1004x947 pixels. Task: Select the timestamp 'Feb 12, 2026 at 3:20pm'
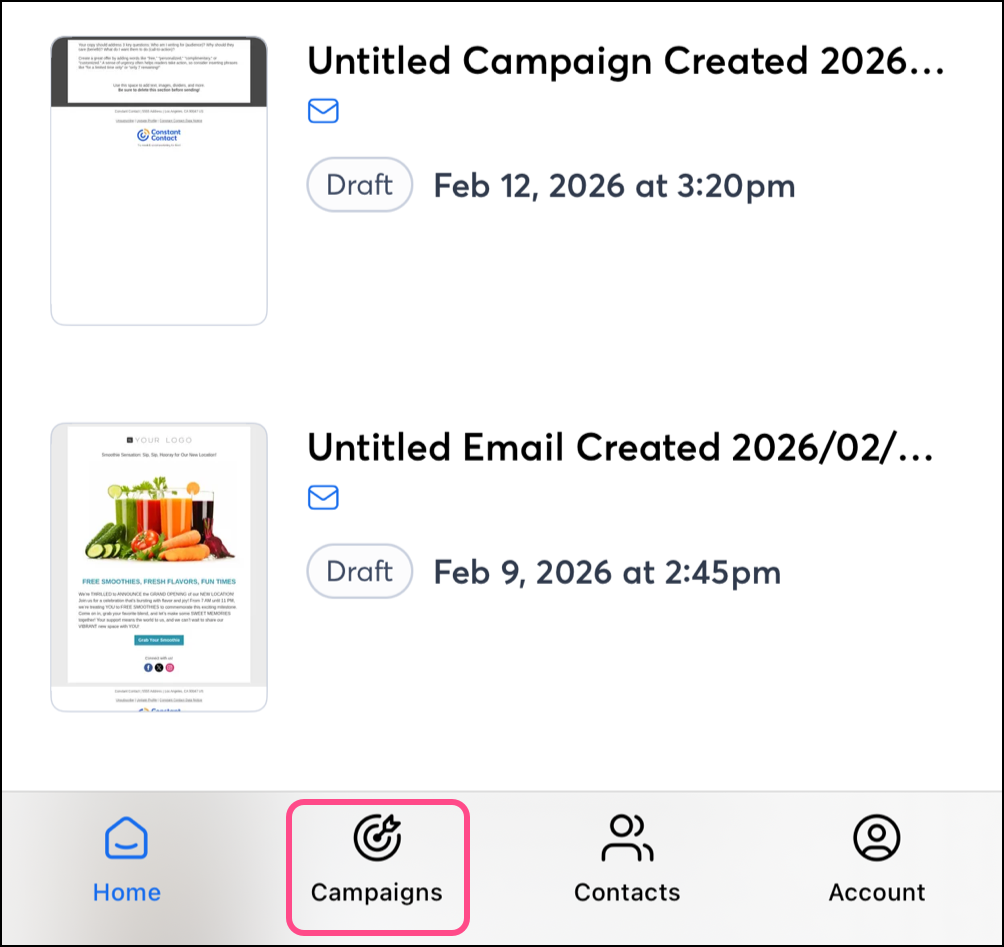click(x=613, y=185)
